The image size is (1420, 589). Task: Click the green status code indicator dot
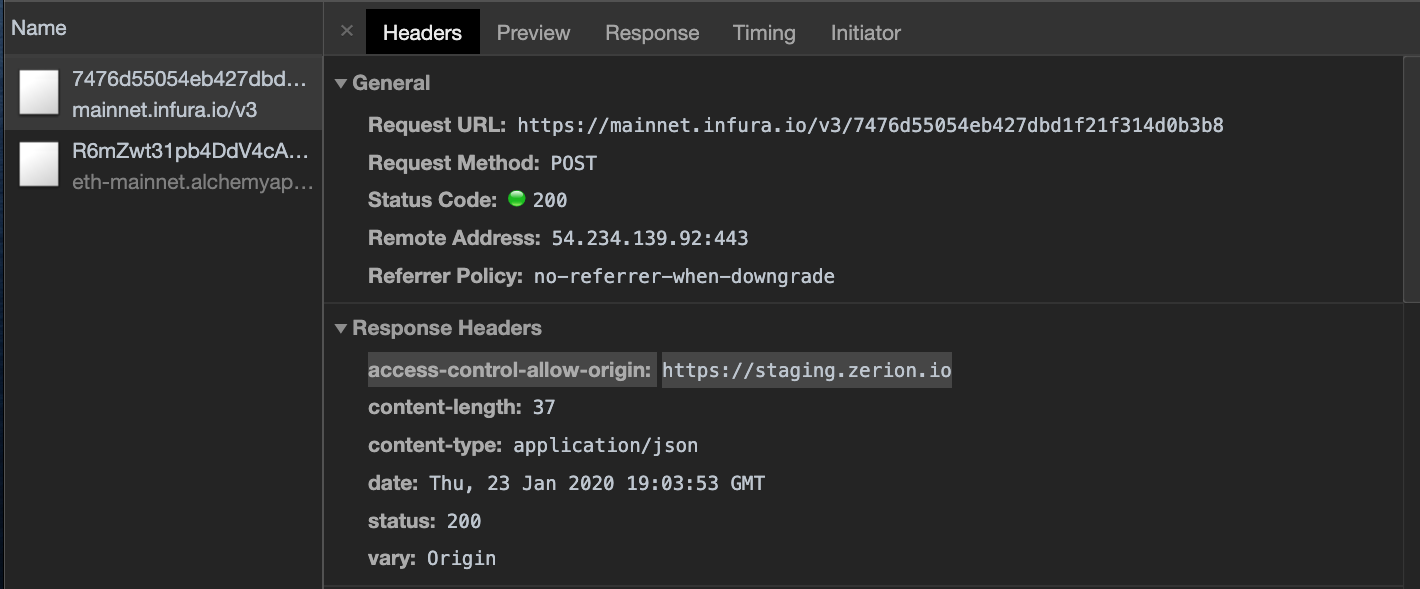pos(516,200)
